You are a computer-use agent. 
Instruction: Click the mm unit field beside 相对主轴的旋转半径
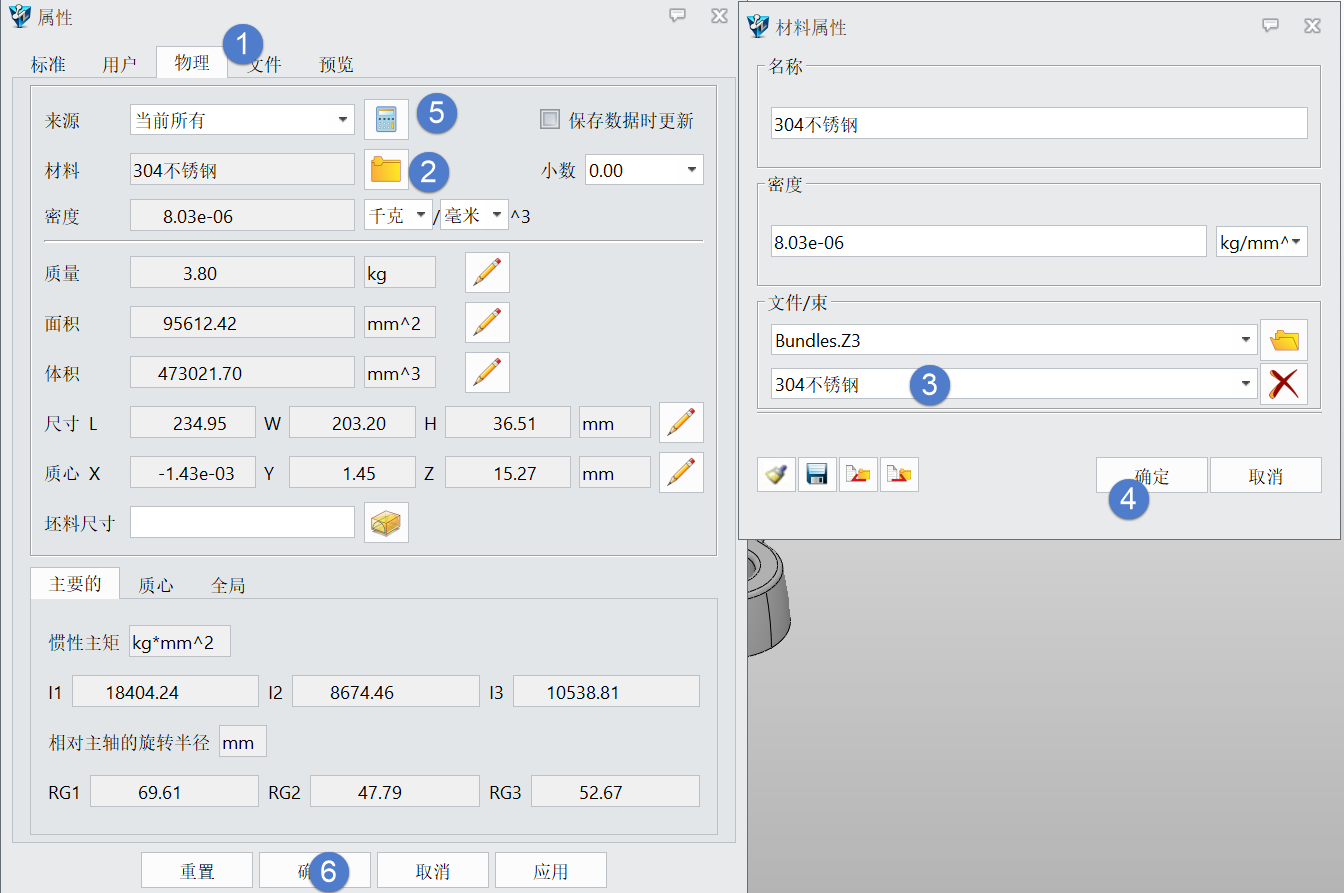(243, 741)
